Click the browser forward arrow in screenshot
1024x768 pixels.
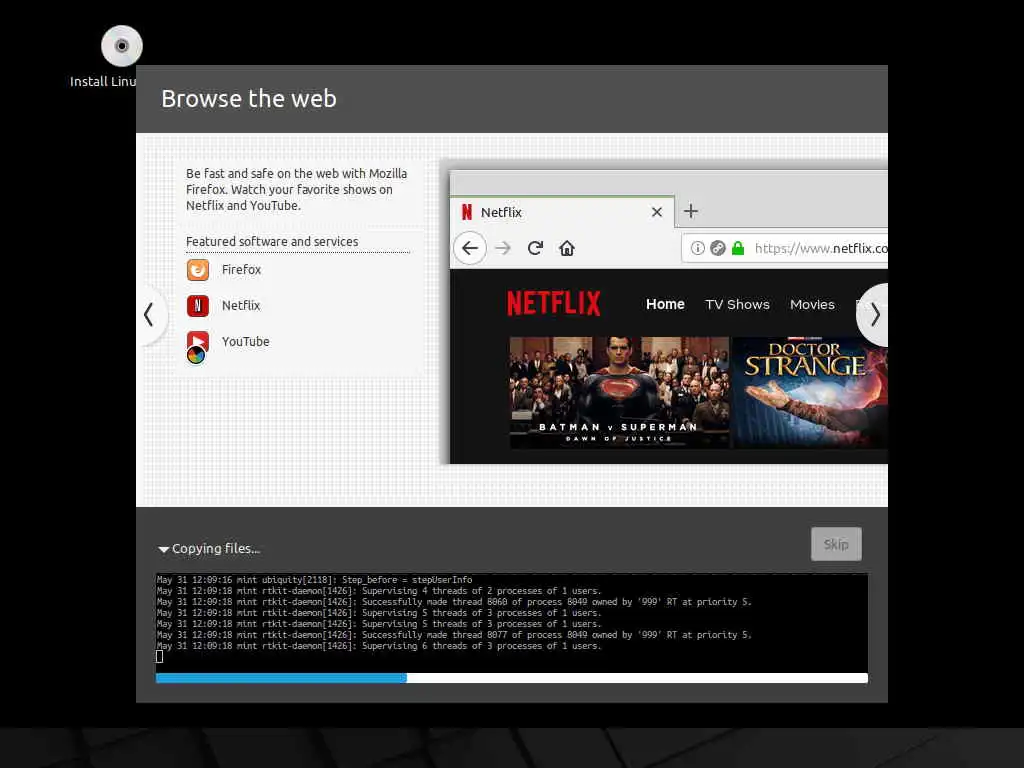503,248
